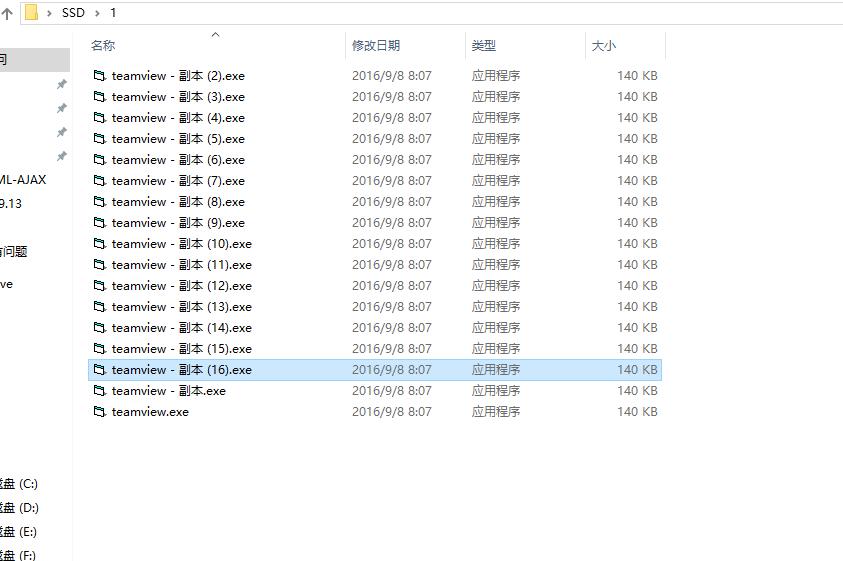Select SSD in the address breadcrumb
Image resolution: width=843 pixels, height=561 pixels.
click(73, 13)
